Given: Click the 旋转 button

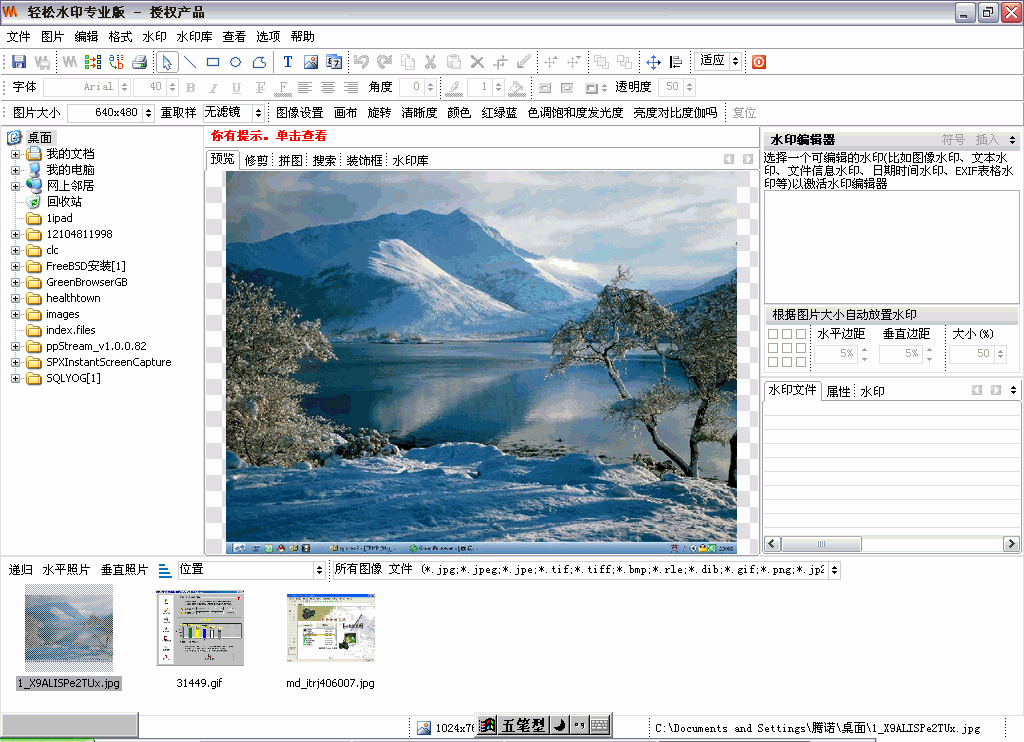Looking at the screenshot, I should coord(379,113).
